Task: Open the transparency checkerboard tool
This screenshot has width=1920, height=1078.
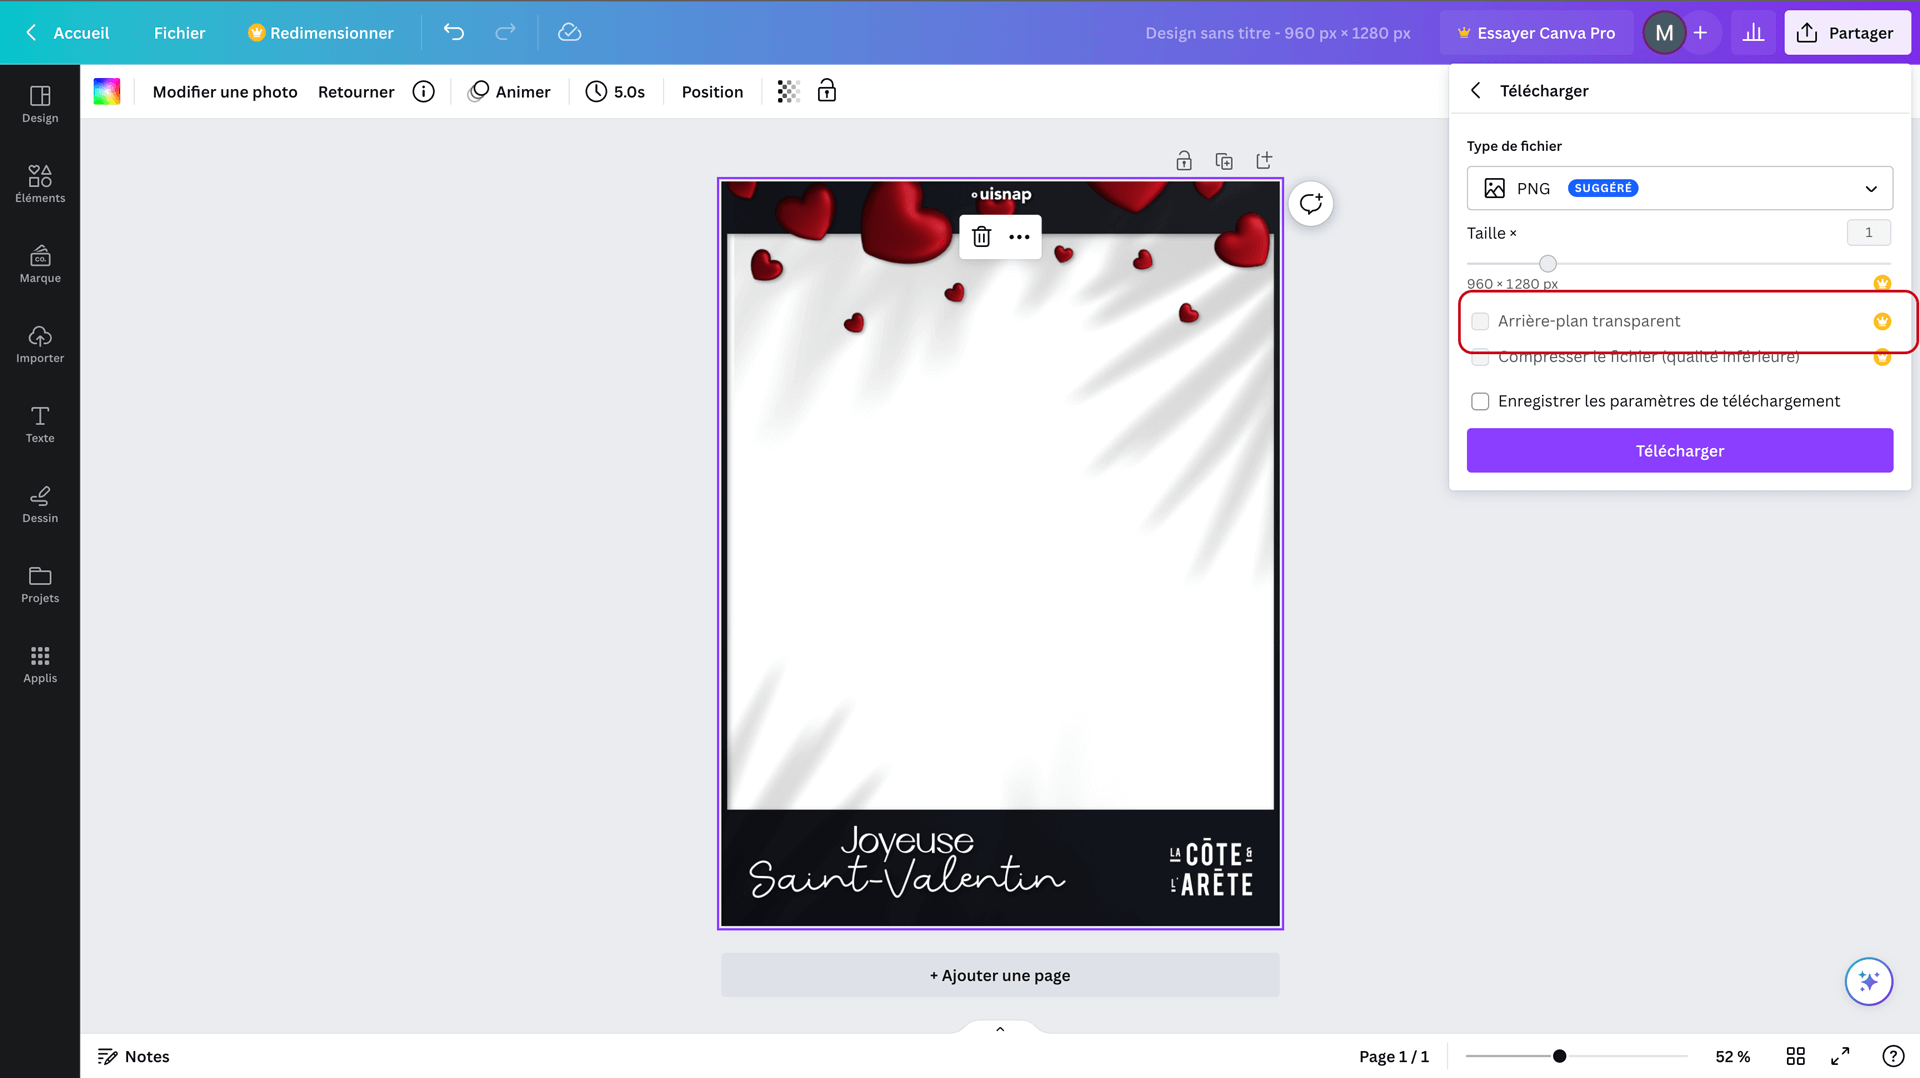Action: [x=788, y=92]
